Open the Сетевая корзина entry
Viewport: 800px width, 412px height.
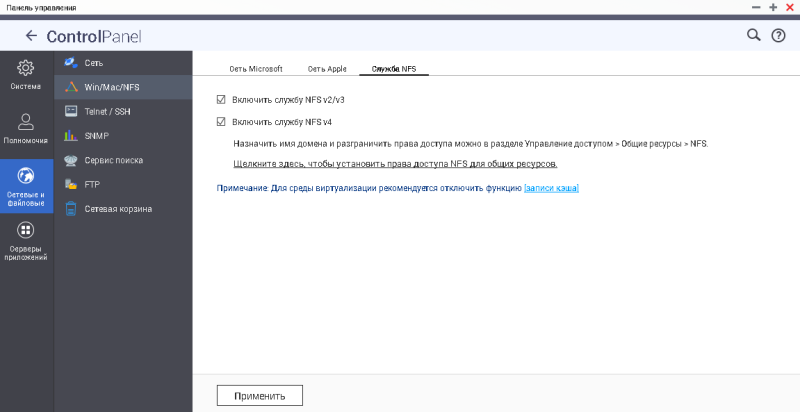coord(123,209)
